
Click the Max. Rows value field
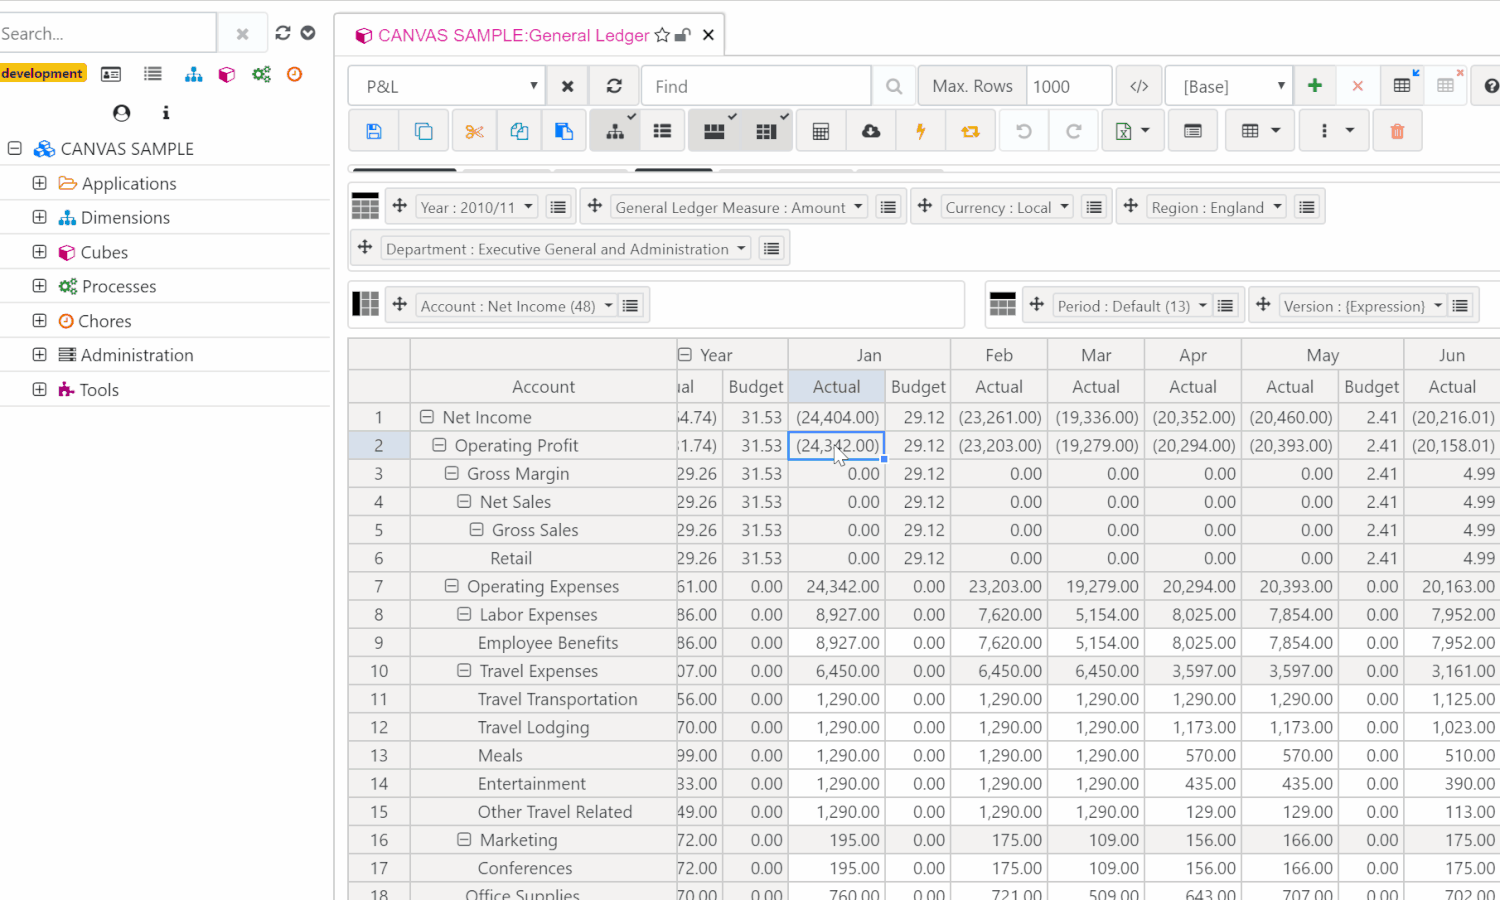pyautogui.click(x=1069, y=86)
